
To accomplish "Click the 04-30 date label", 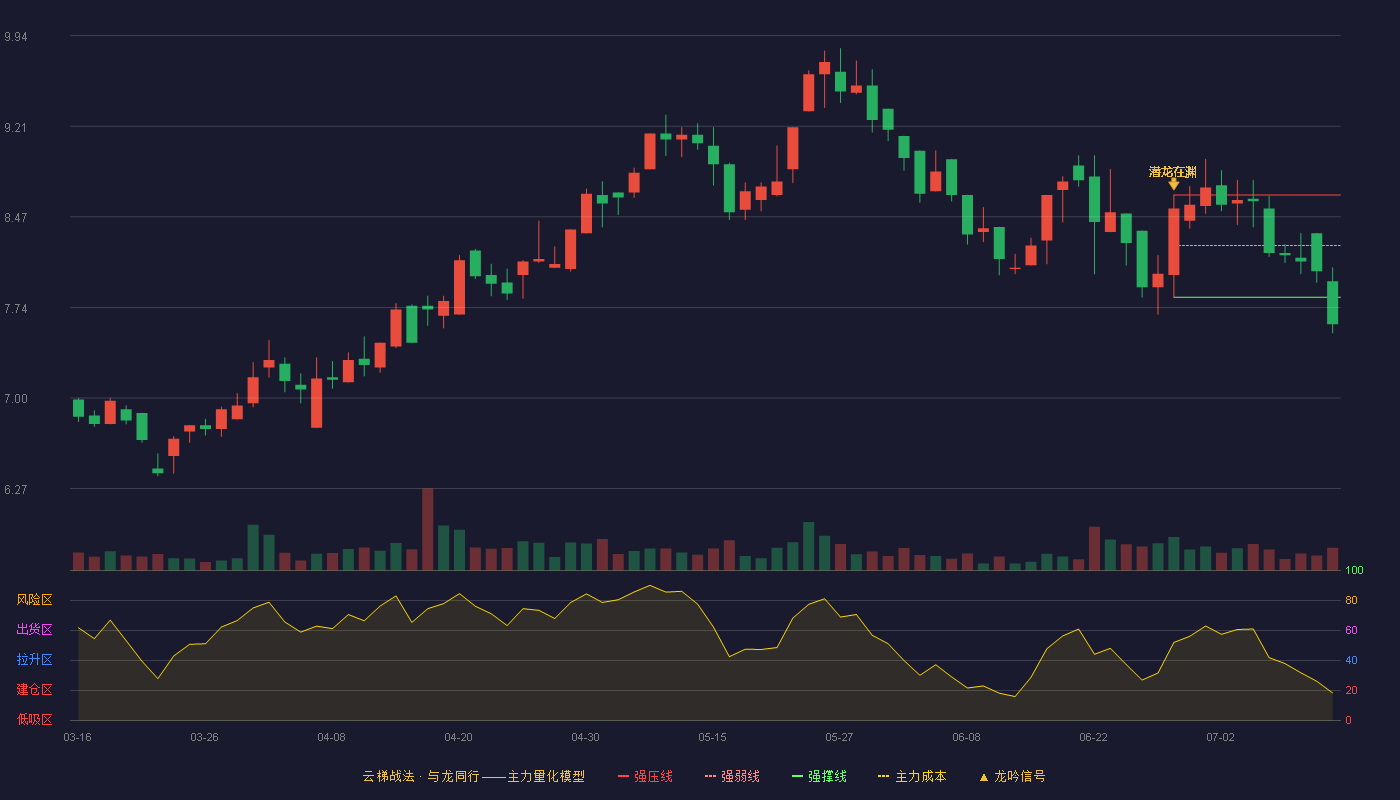I will [x=585, y=737].
